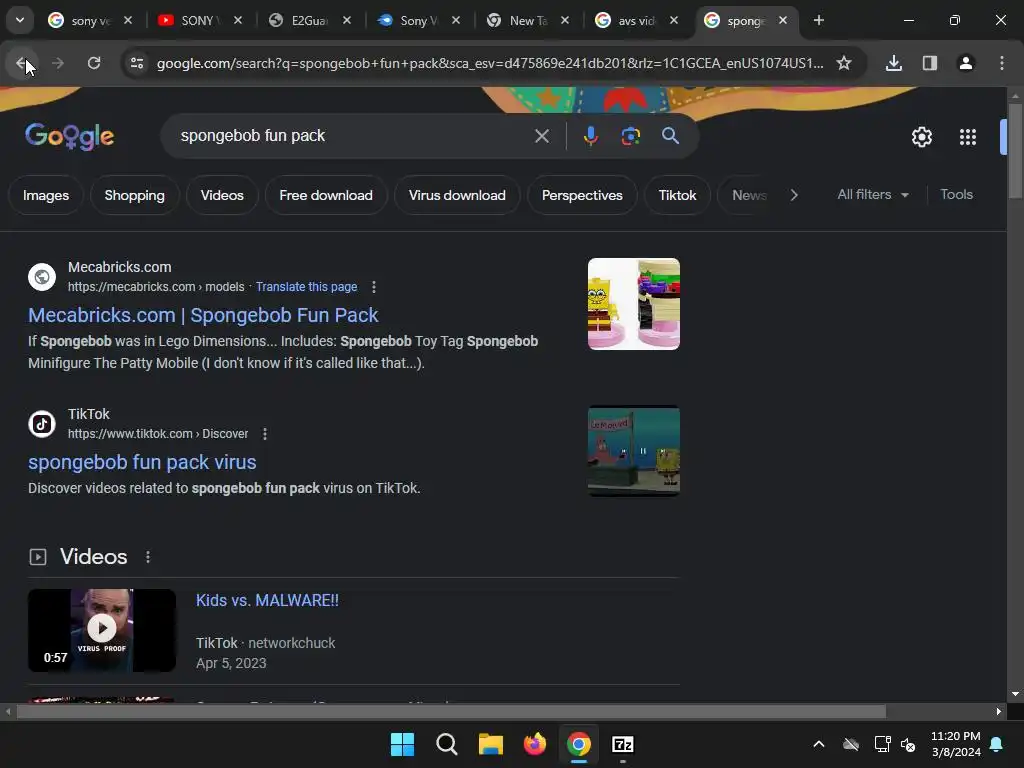Go back using browser back arrow
This screenshot has width=1024, height=768.
pyautogui.click(x=21, y=63)
